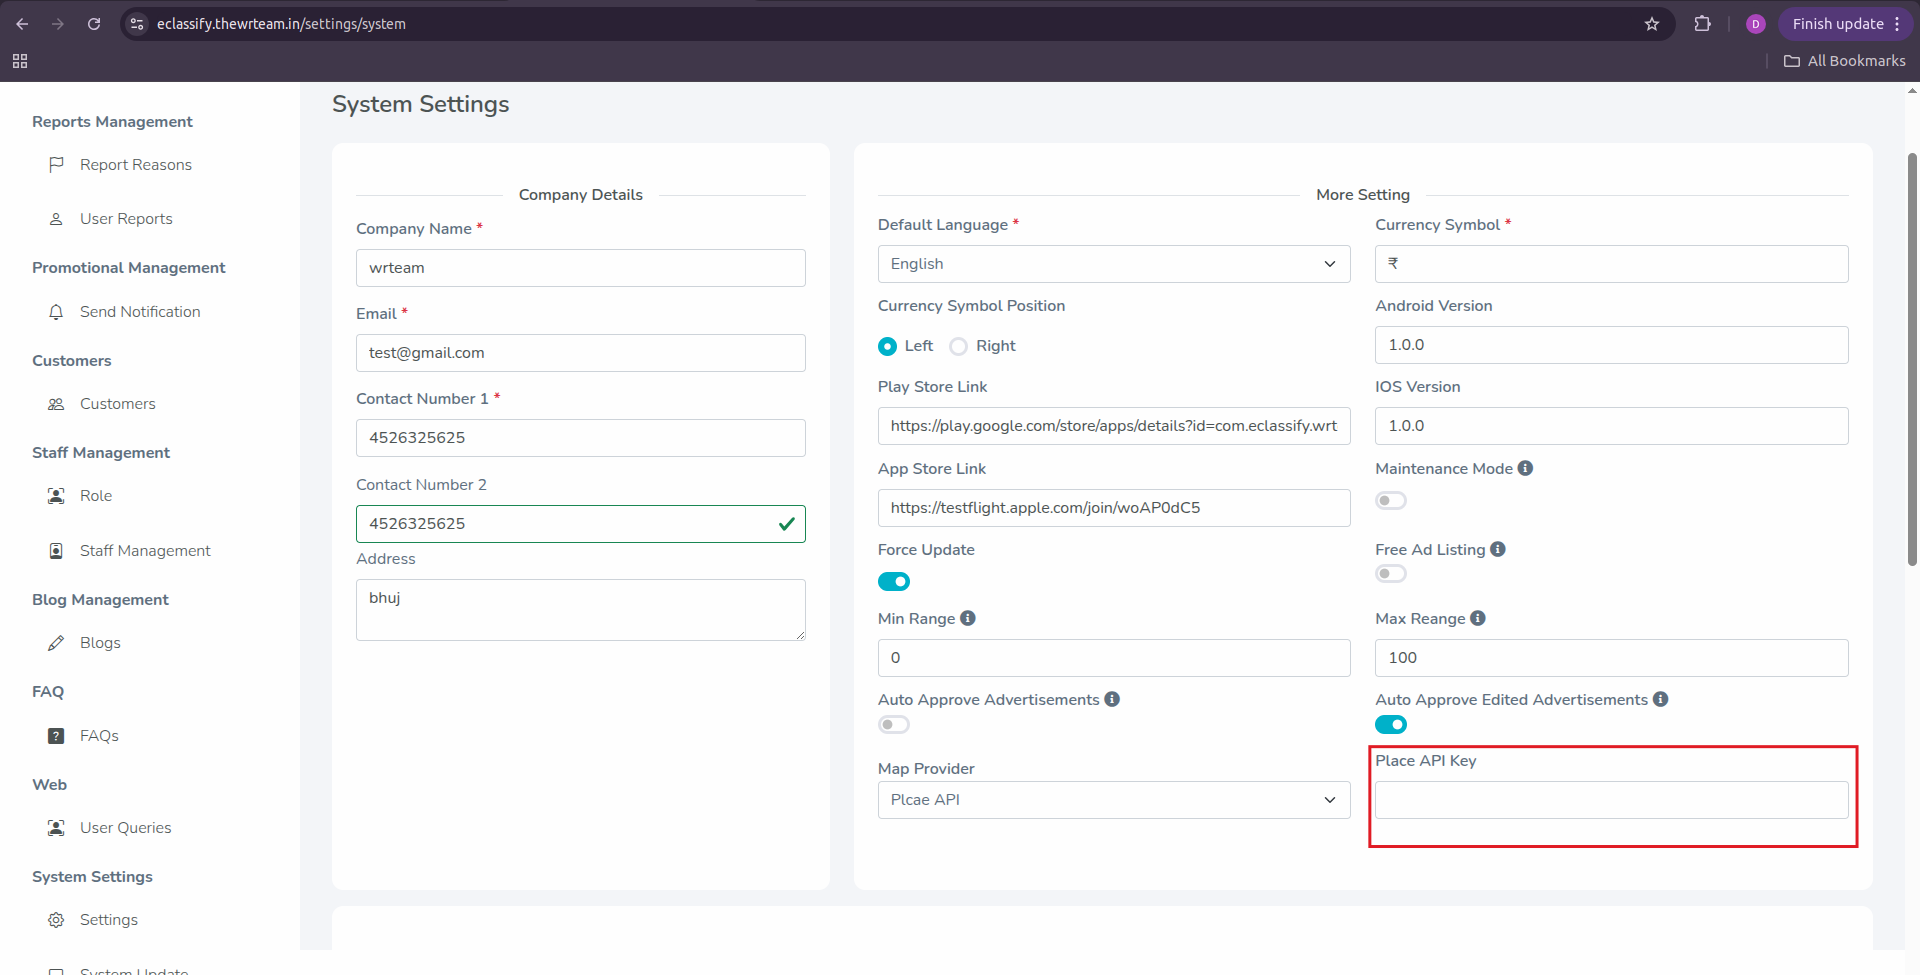The height and width of the screenshot is (975, 1920).
Task: Open the Settings gear icon
Action: click(x=57, y=920)
